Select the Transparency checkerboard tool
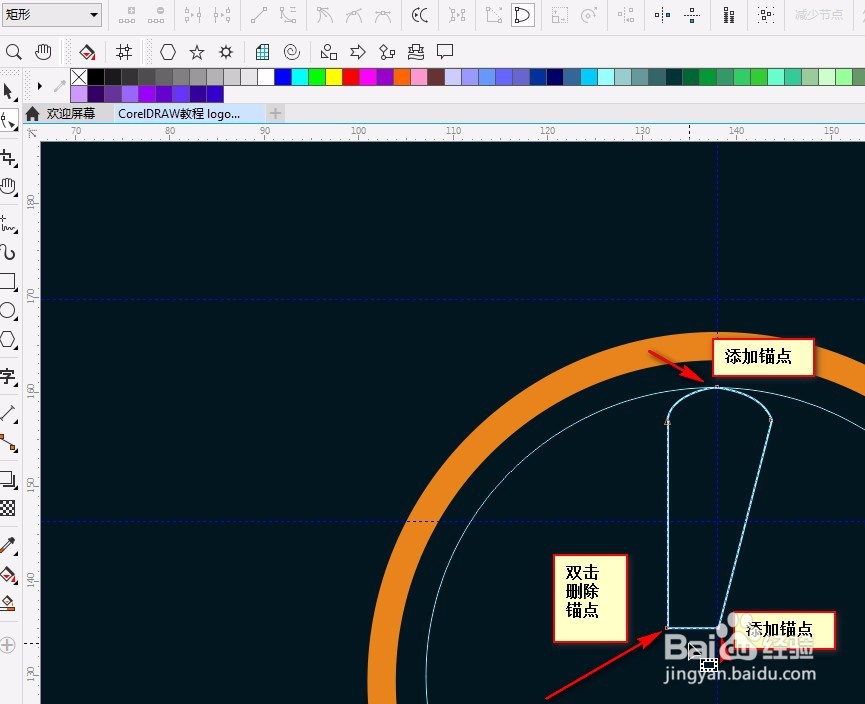This screenshot has height=704, width=865. (x=8, y=508)
